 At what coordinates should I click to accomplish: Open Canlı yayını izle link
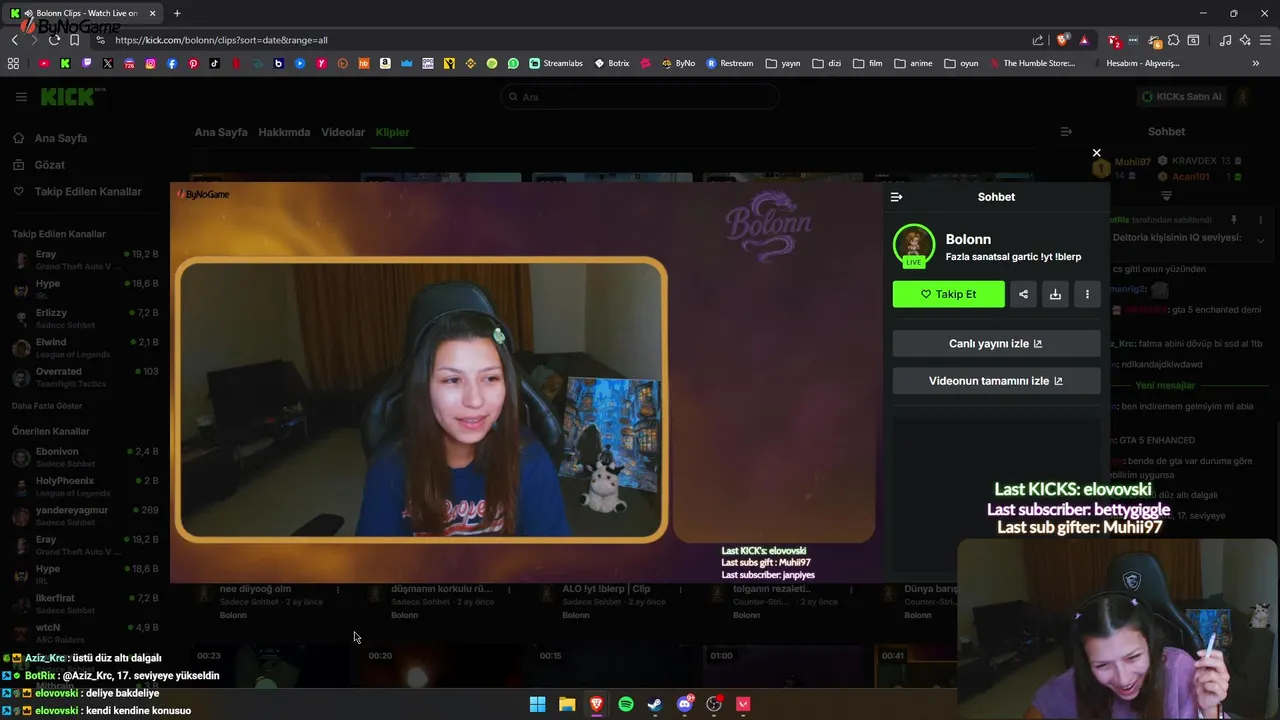tap(996, 343)
